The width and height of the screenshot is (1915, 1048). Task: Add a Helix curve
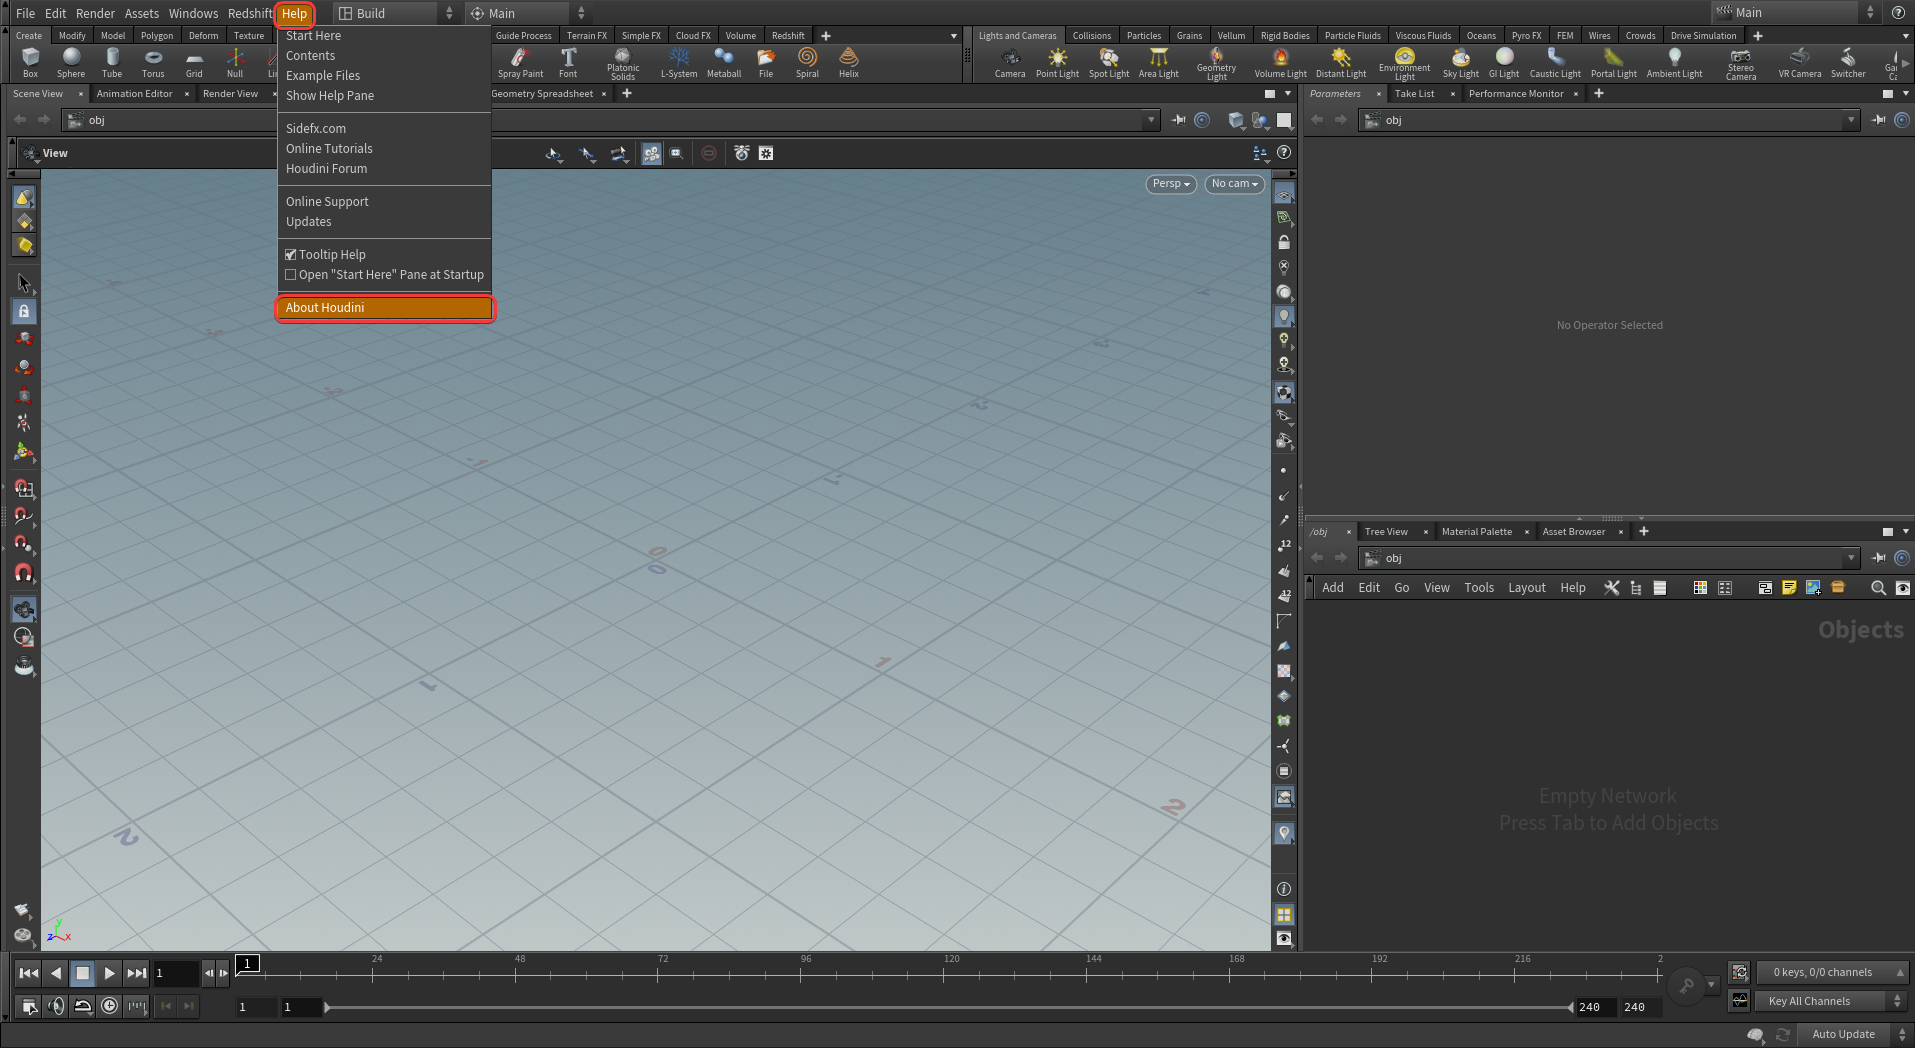tap(849, 62)
